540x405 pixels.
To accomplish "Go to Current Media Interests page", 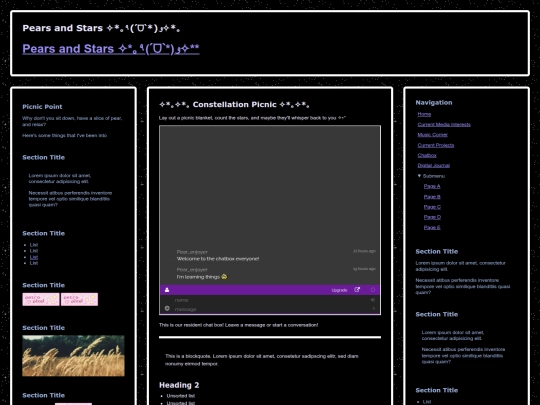I will click(444, 124).
